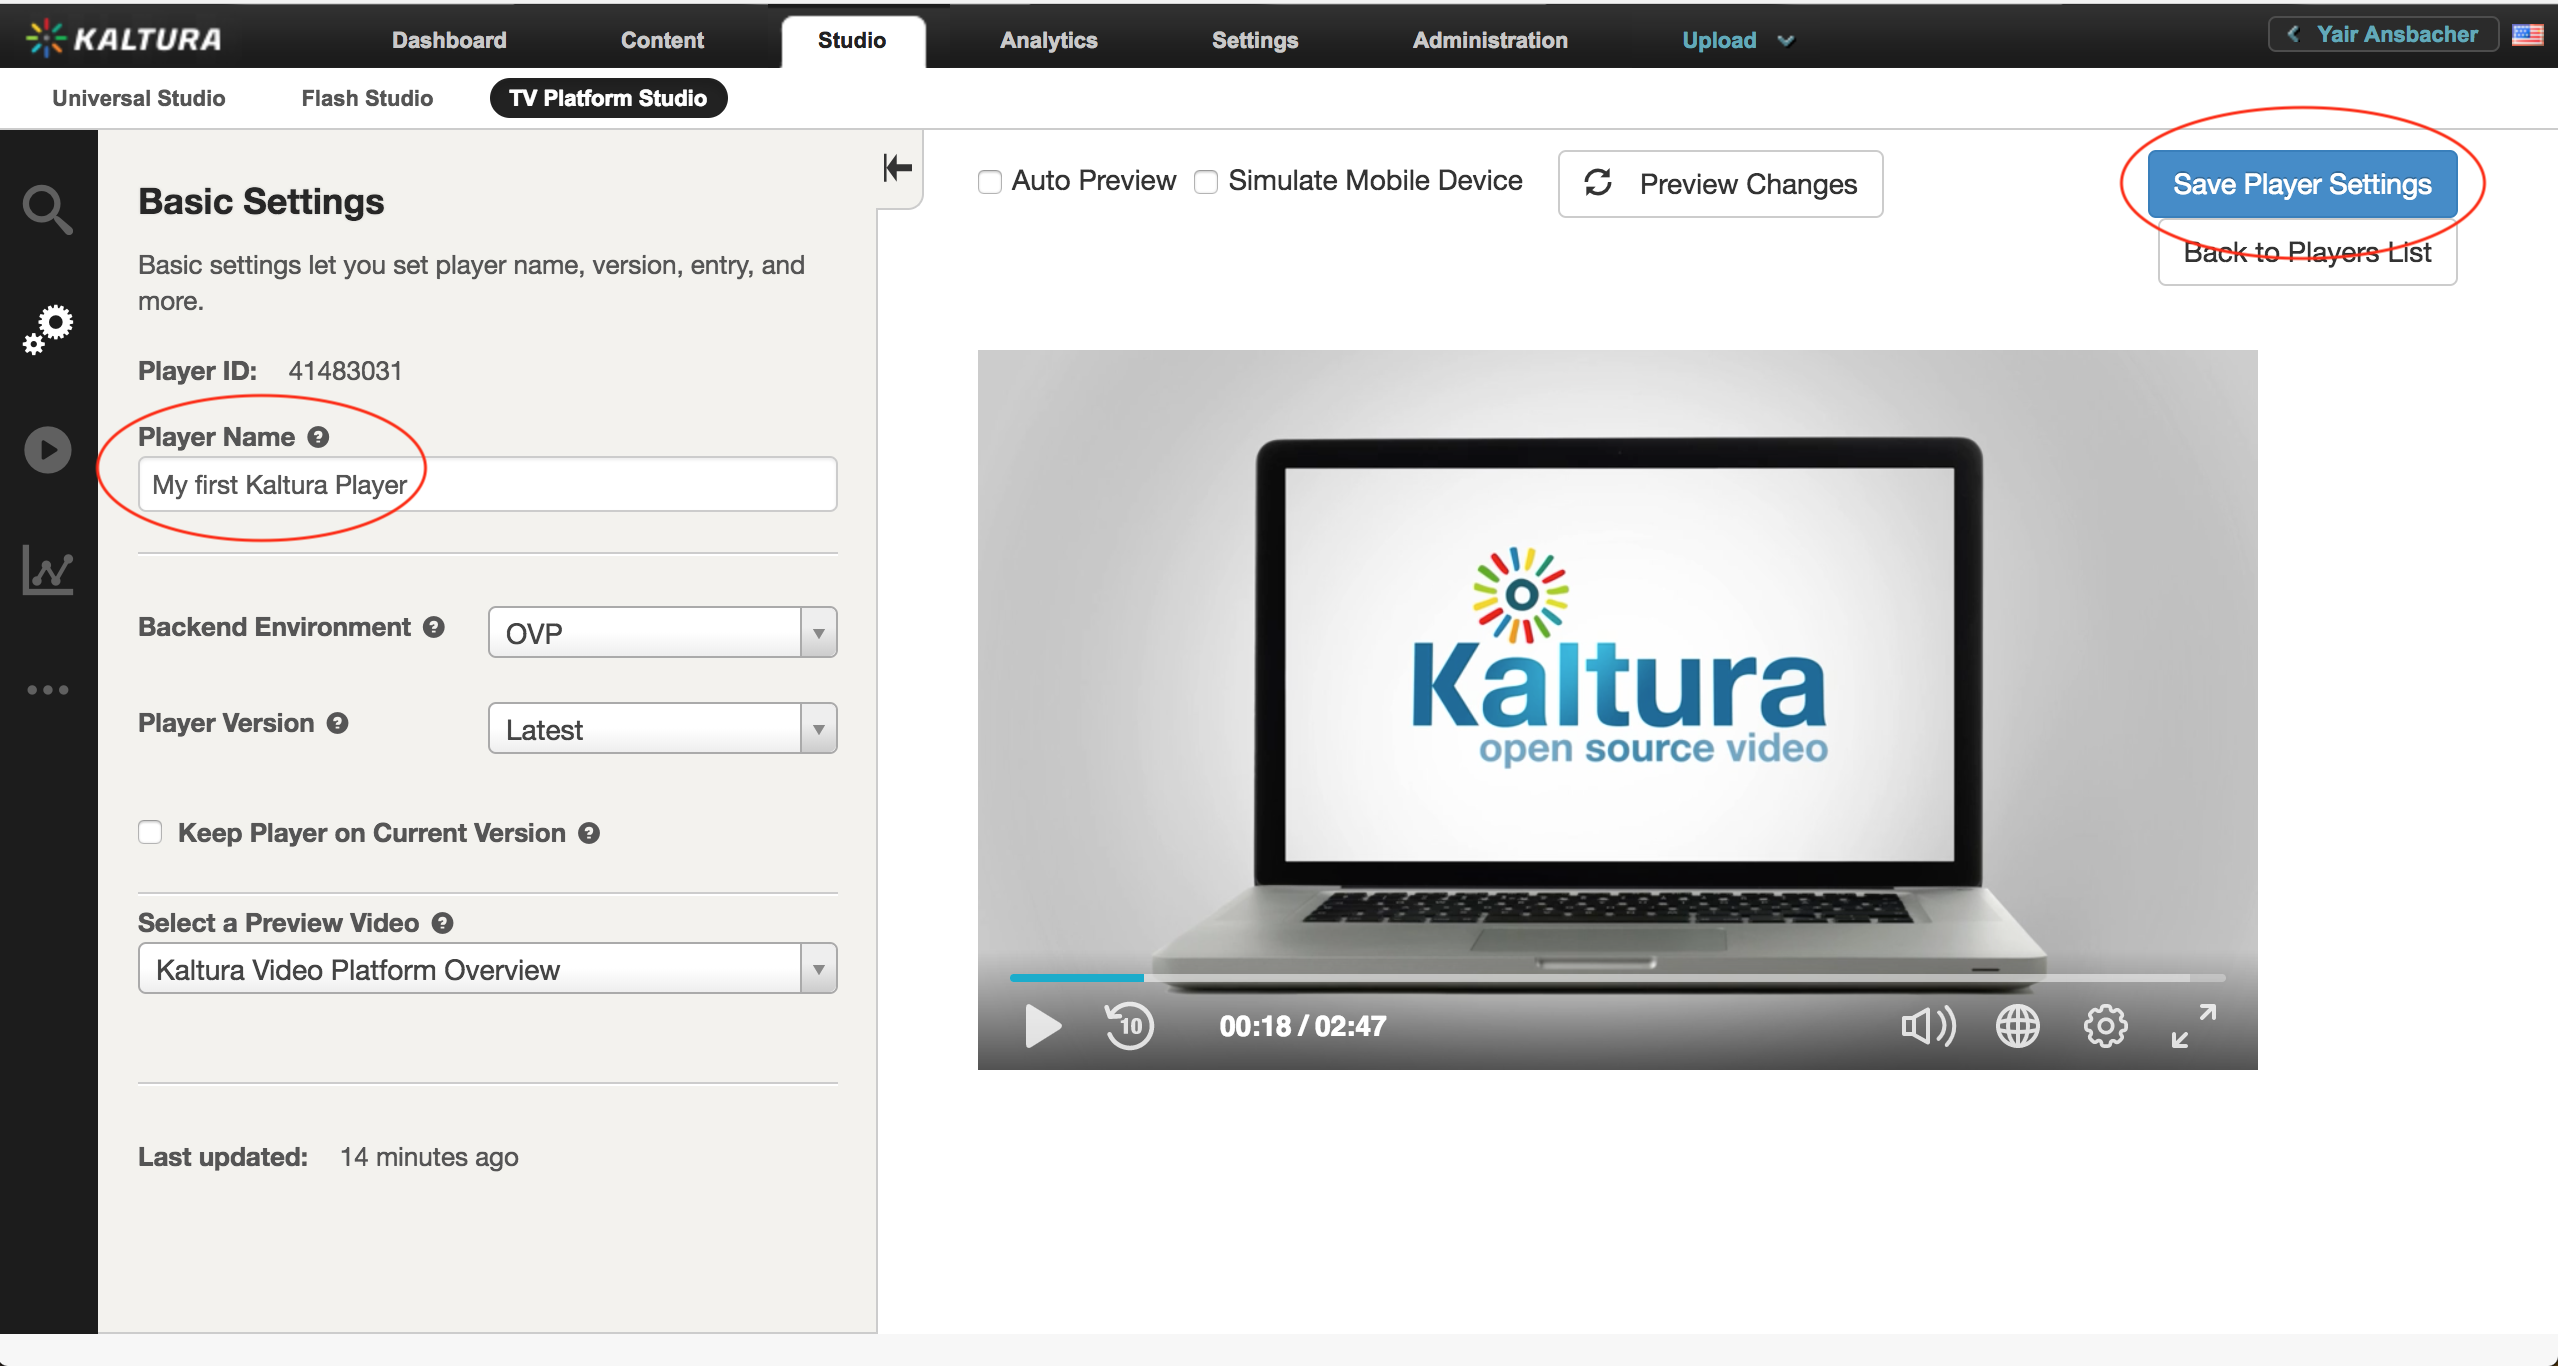
Task: Click the '14 minutes ago' last updated text
Action: (x=429, y=1157)
